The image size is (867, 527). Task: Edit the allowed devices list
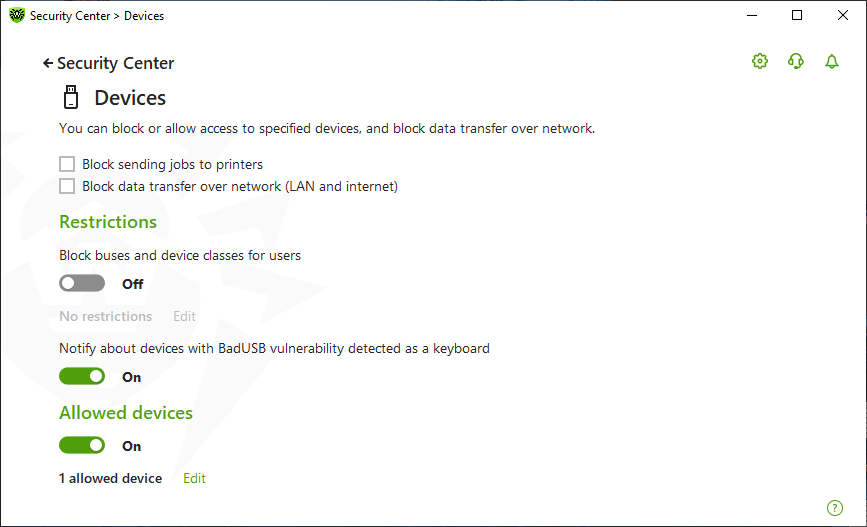tap(194, 478)
